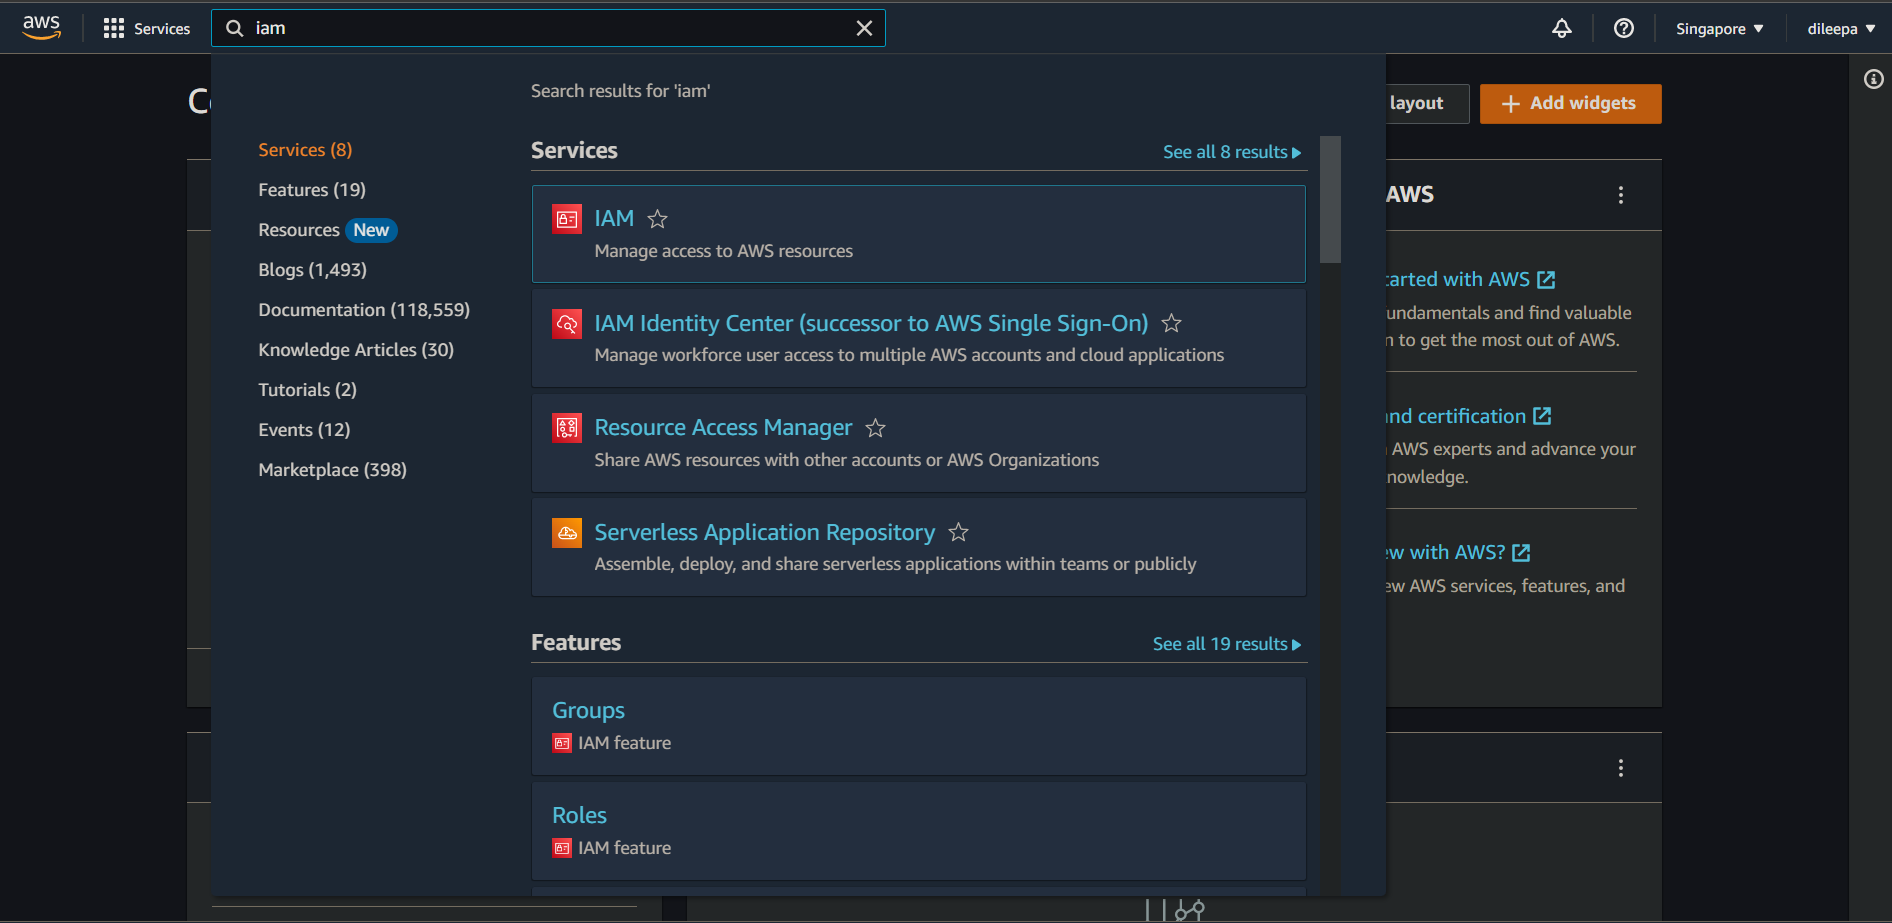The image size is (1892, 923).
Task: Open the Roles IAM feature
Action: click(x=579, y=815)
